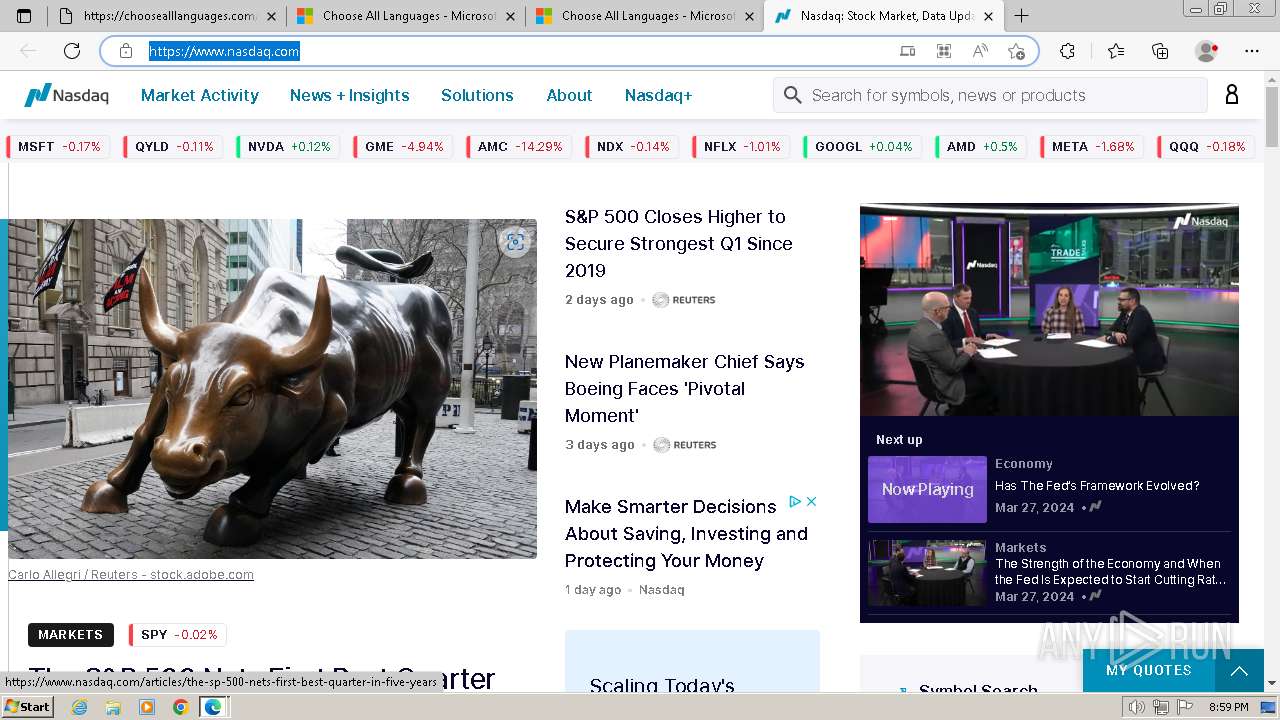Screen dimensions: 1280x720
Task: Click the volume icon in the system tray
Action: (x=1137, y=707)
